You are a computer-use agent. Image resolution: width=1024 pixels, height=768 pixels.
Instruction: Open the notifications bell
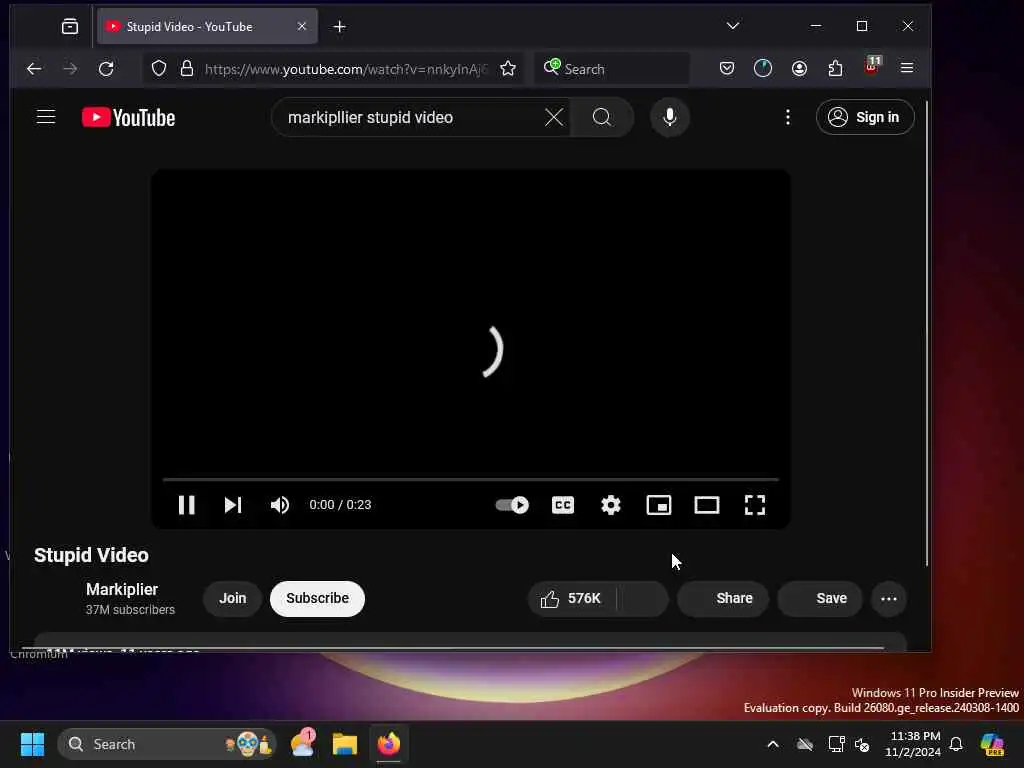tap(956, 744)
